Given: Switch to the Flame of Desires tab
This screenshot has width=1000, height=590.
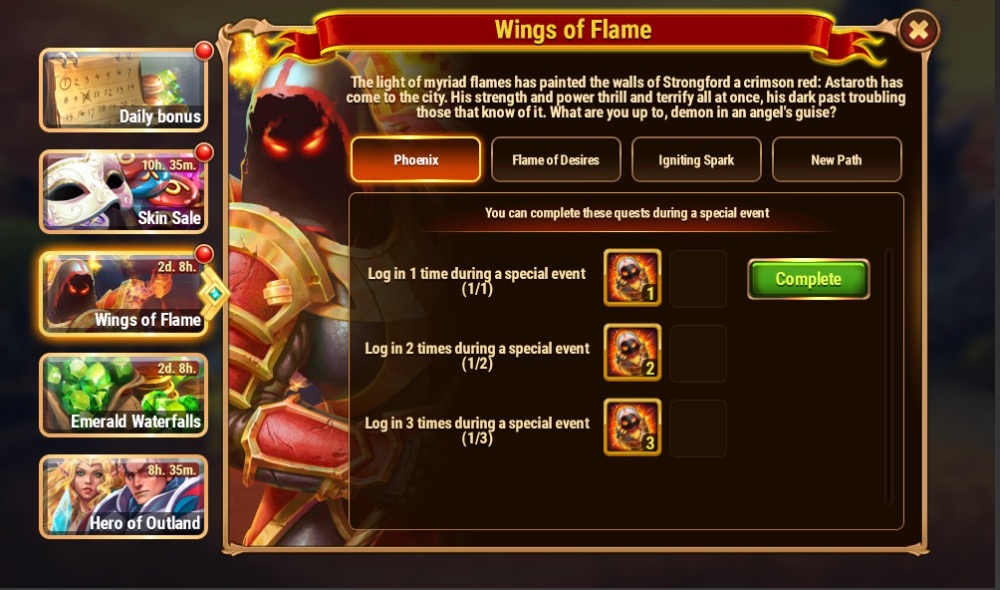Looking at the screenshot, I should 556,159.
